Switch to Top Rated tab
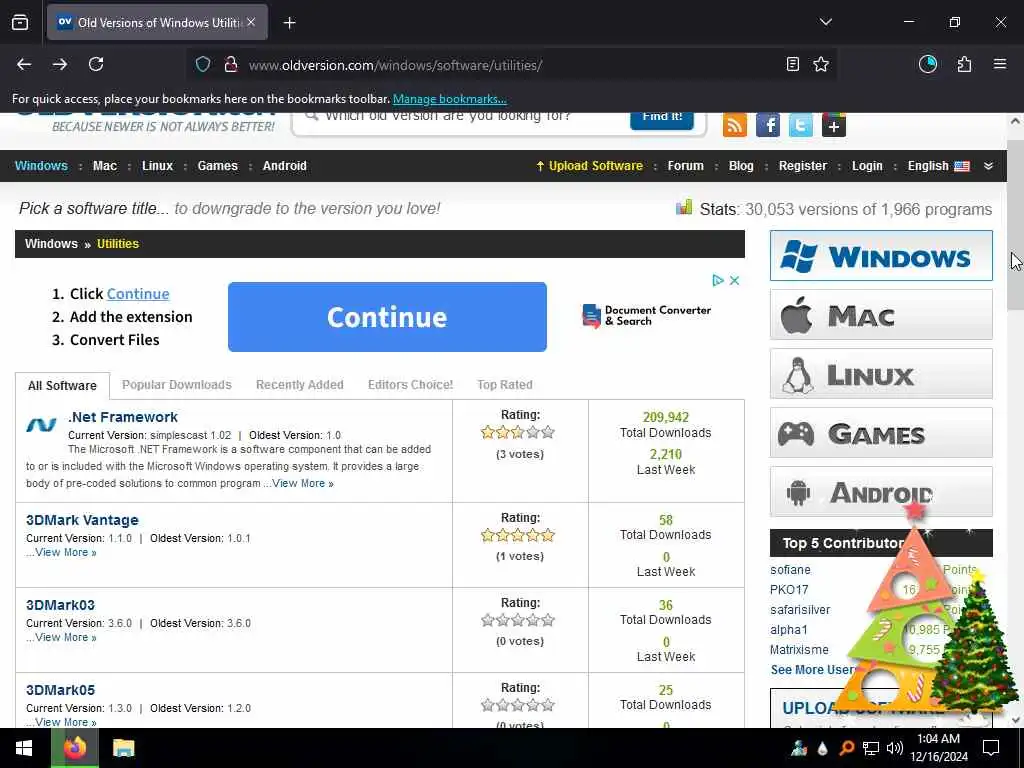The image size is (1024, 768). coord(505,385)
